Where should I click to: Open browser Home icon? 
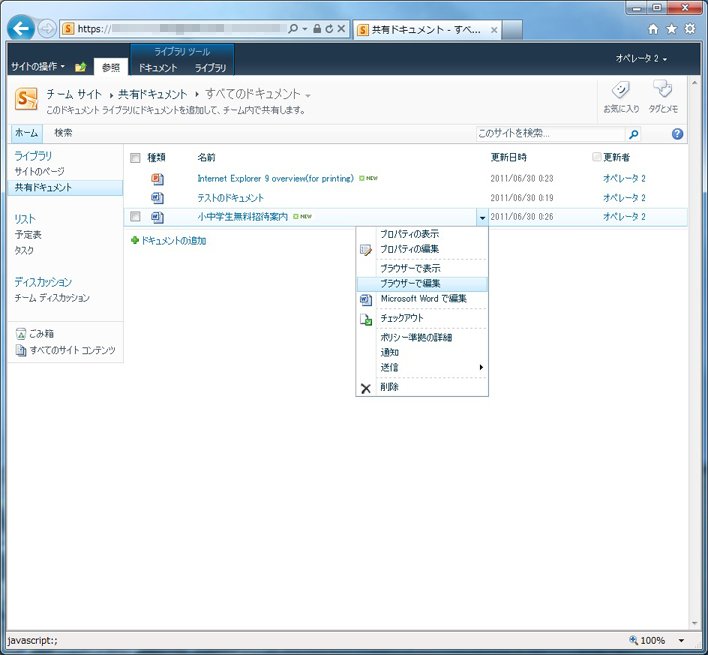point(653,29)
